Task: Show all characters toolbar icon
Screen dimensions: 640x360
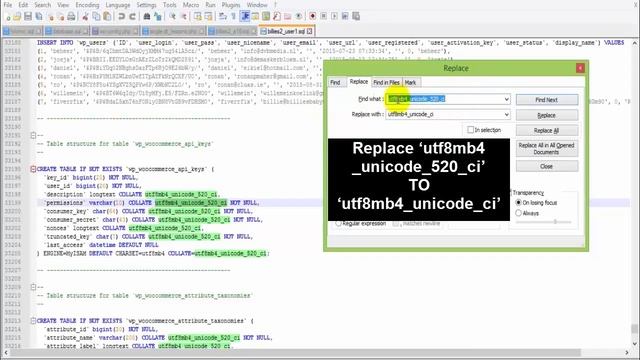Action: click(x=233, y=16)
